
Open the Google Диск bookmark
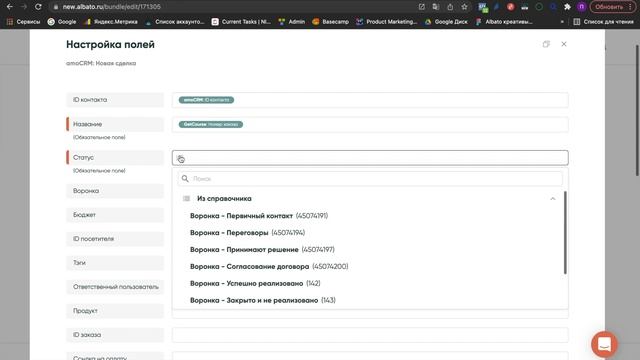446,22
